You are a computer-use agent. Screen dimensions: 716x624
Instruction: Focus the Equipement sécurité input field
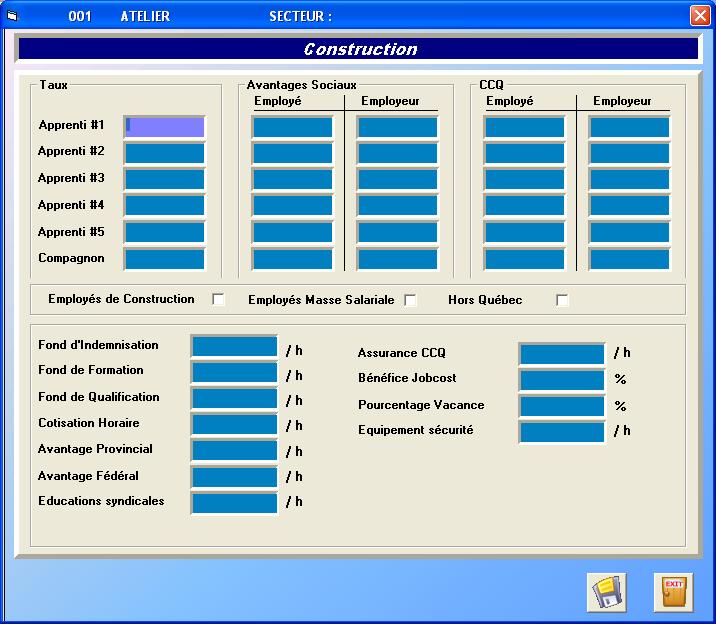coord(562,432)
